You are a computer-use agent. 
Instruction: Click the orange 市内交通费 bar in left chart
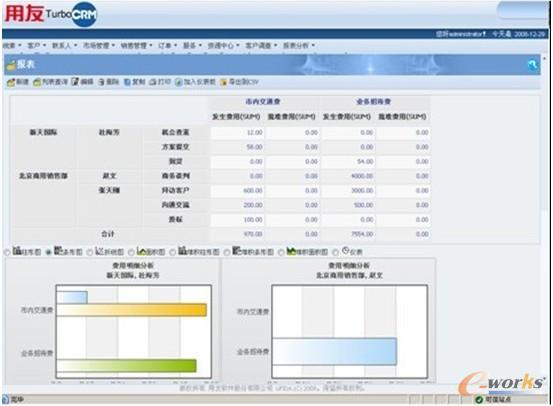tap(132, 310)
